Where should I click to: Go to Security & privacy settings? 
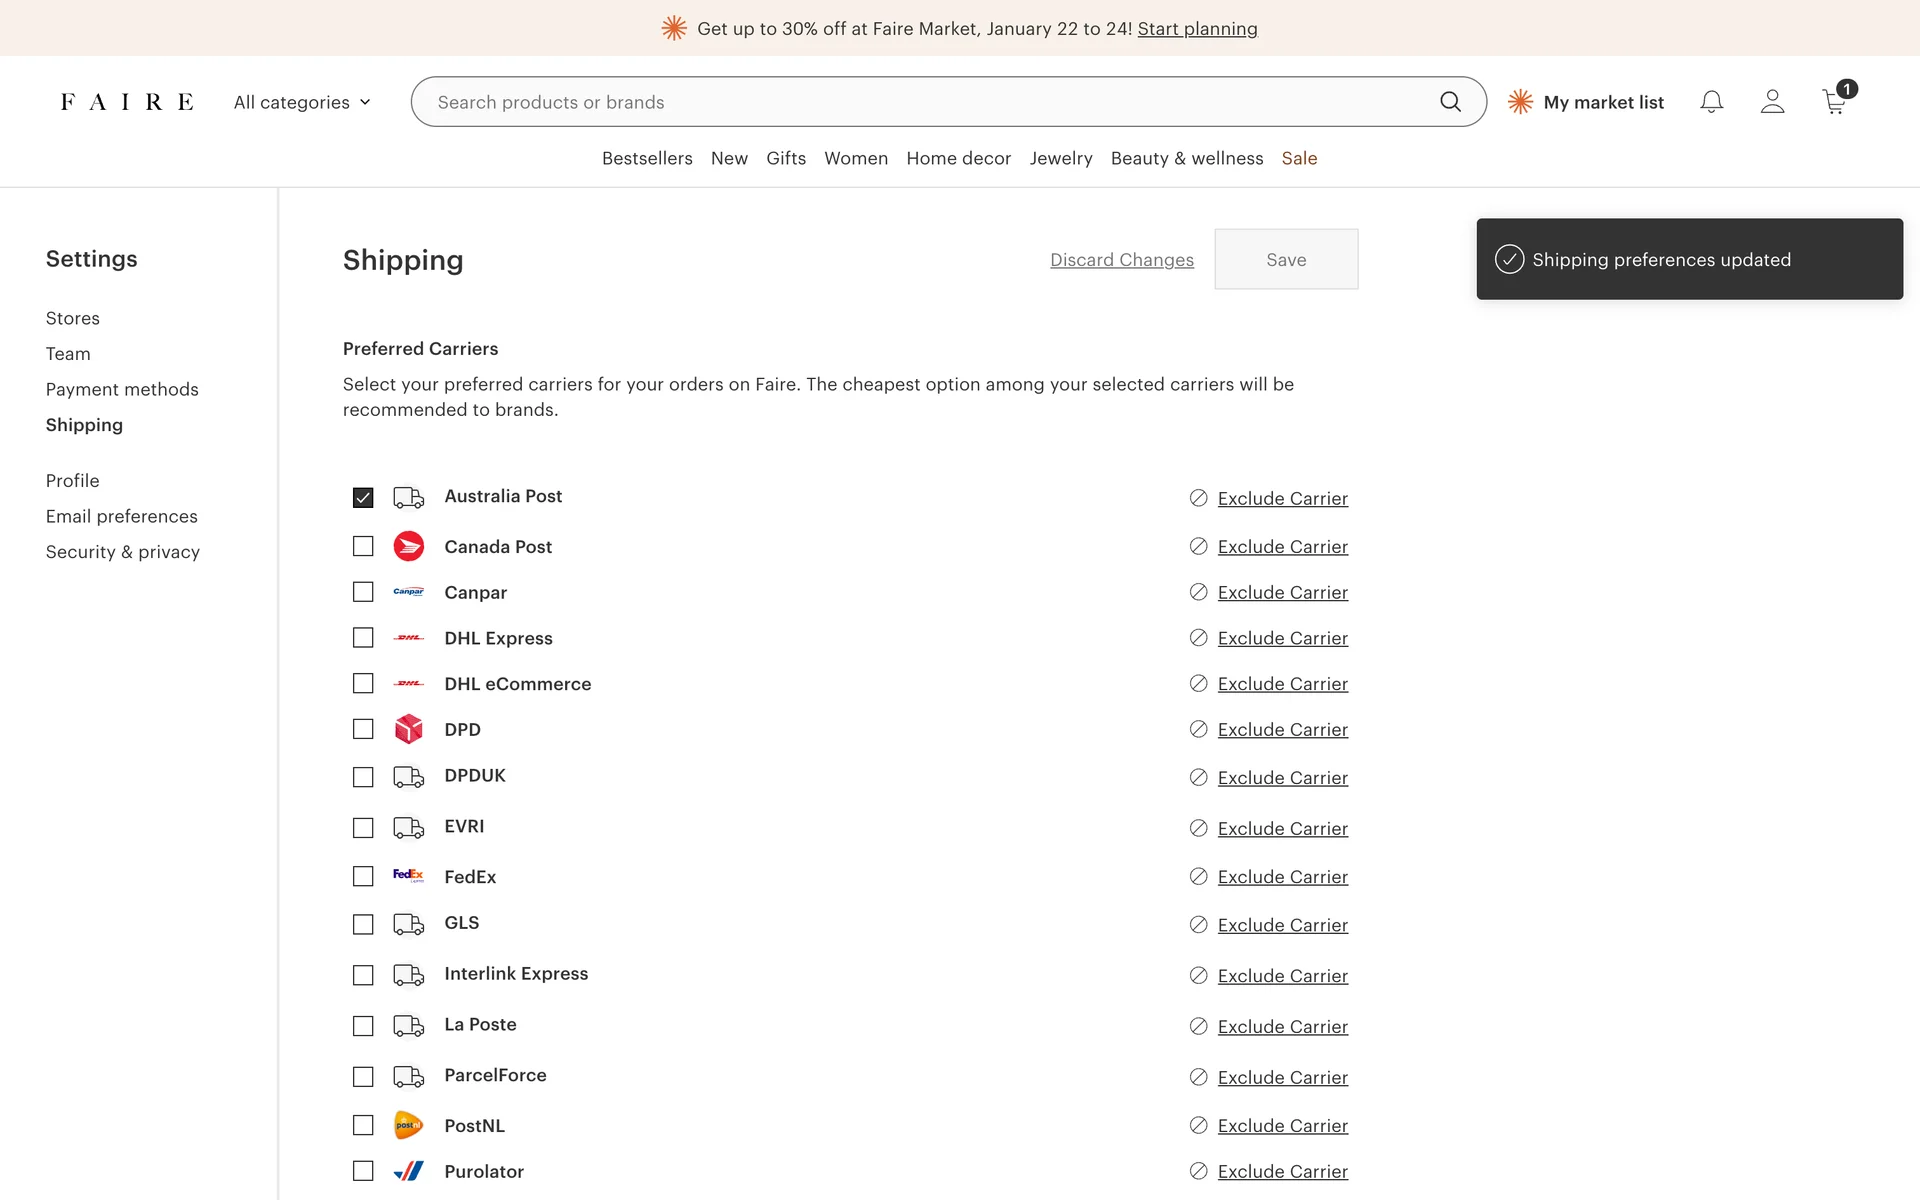123,552
